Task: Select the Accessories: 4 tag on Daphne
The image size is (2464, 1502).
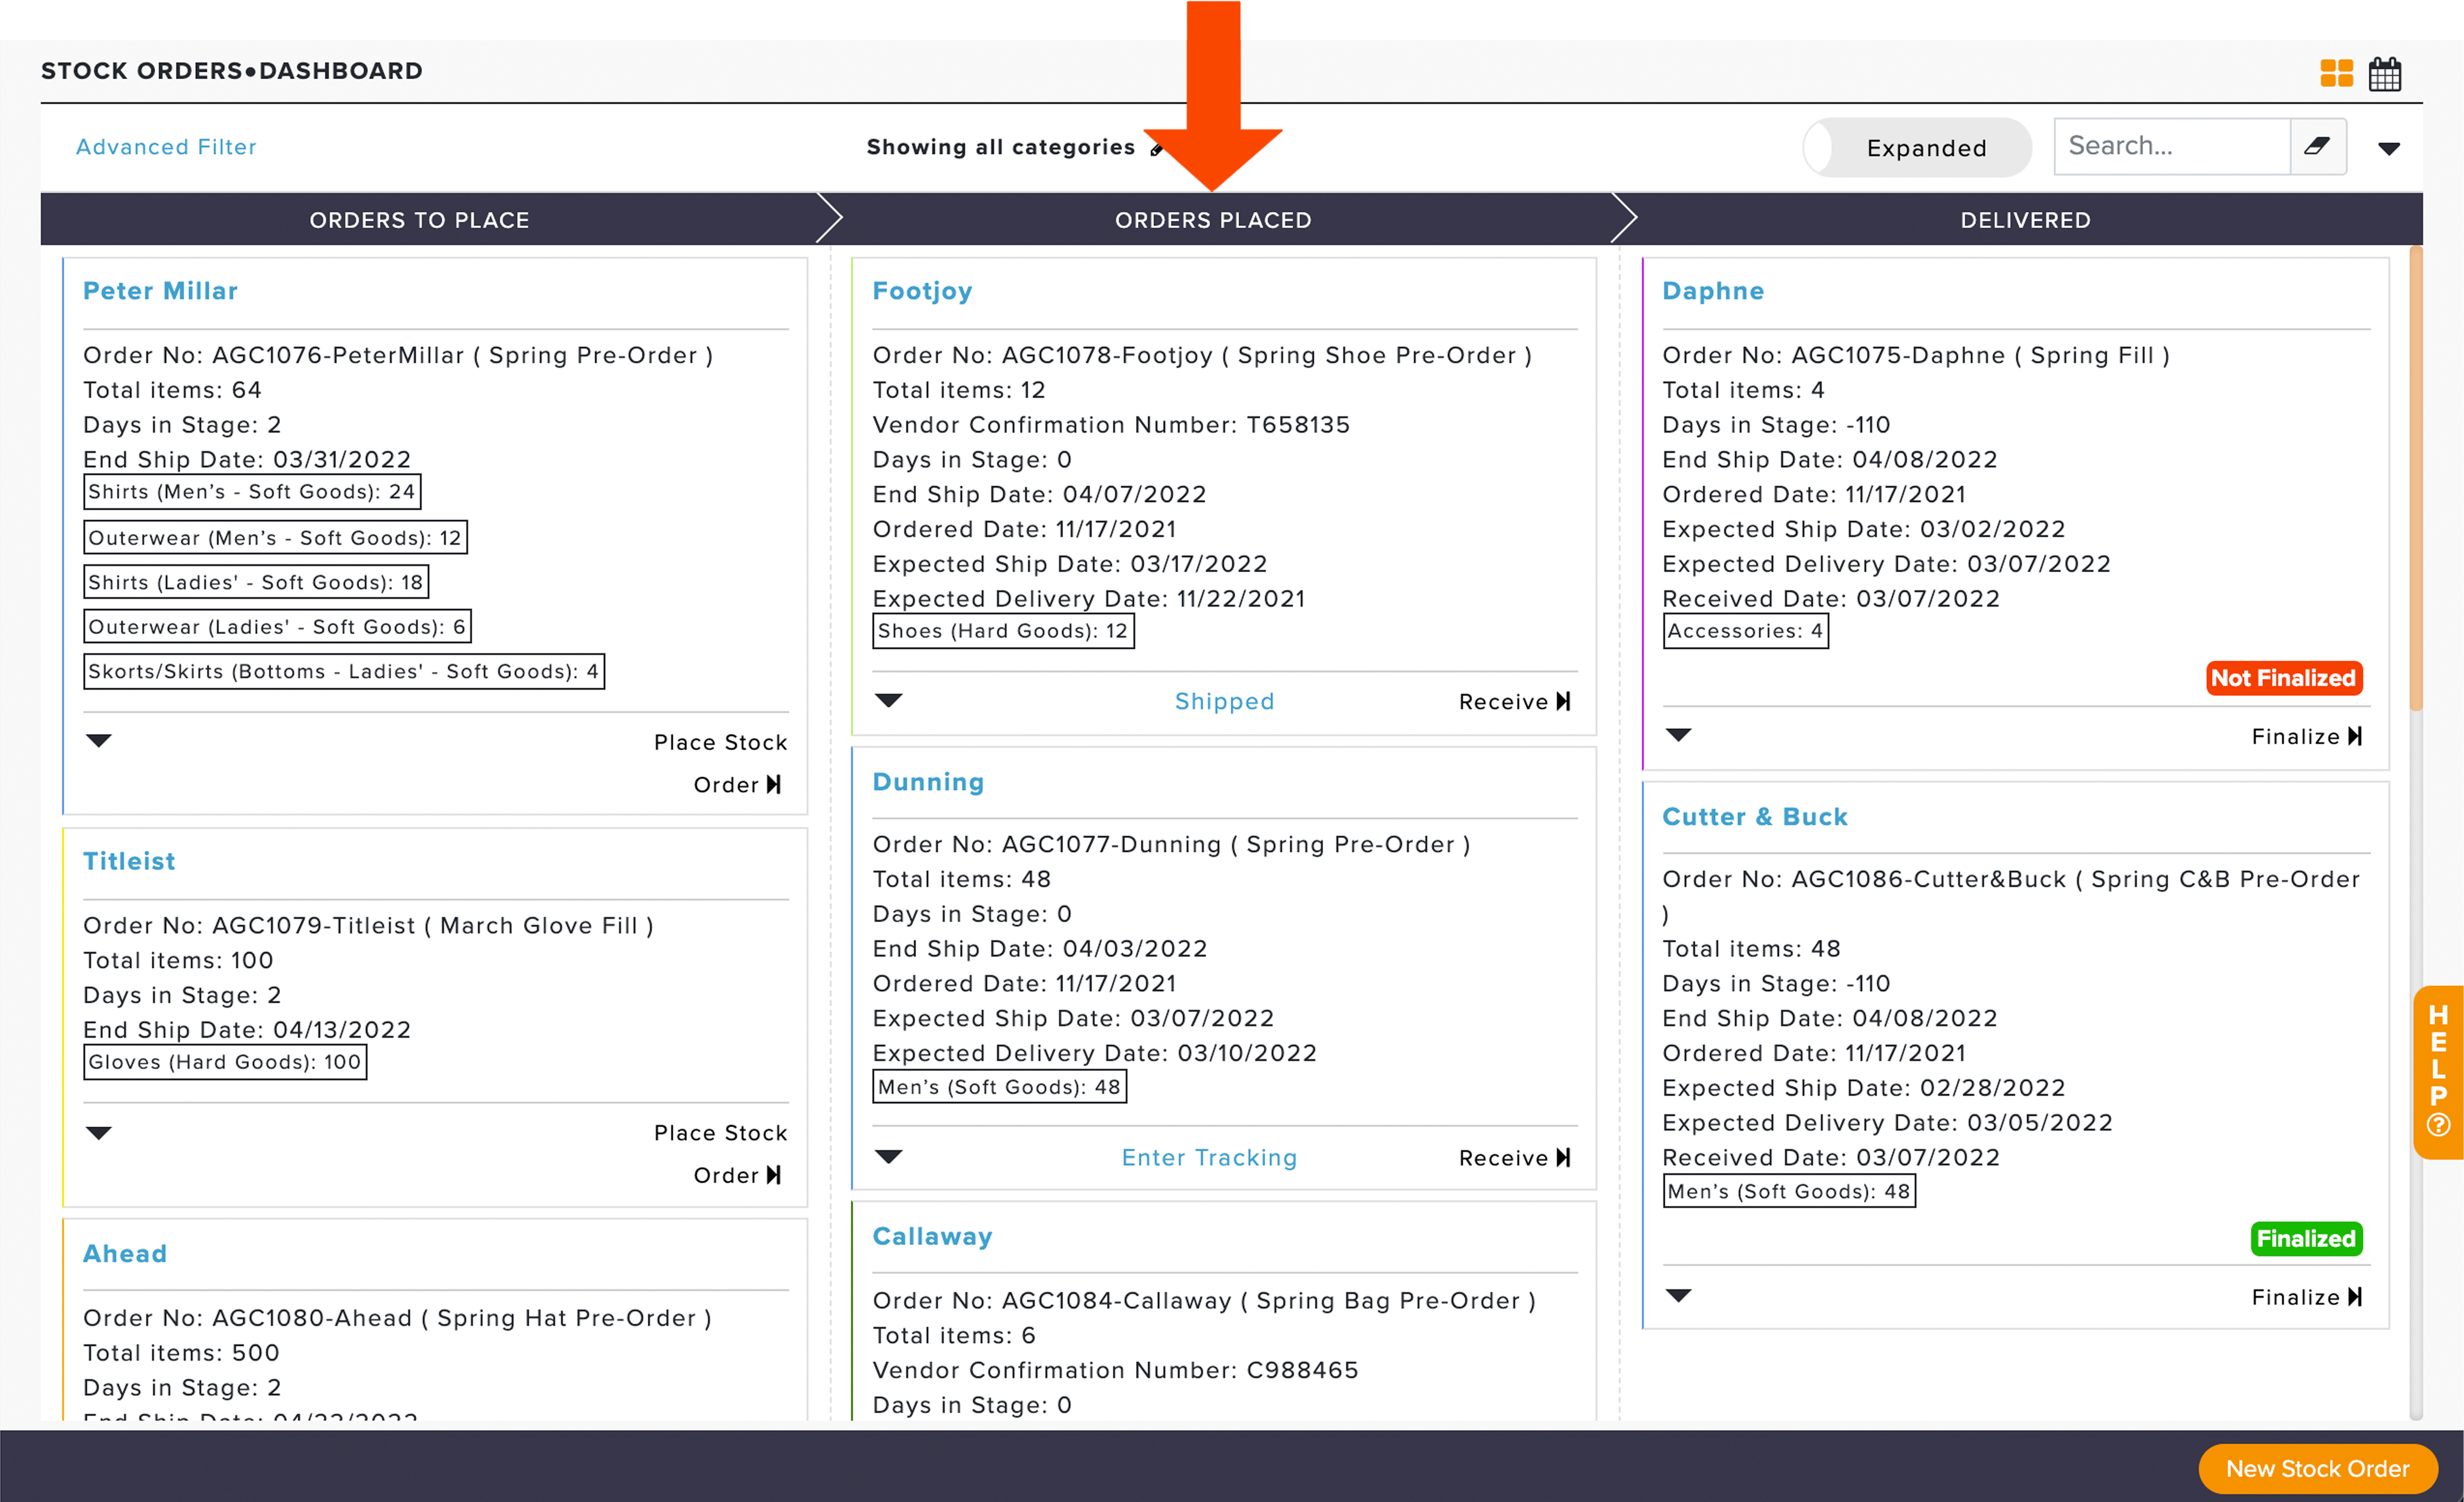Action: pos(1745,631)
